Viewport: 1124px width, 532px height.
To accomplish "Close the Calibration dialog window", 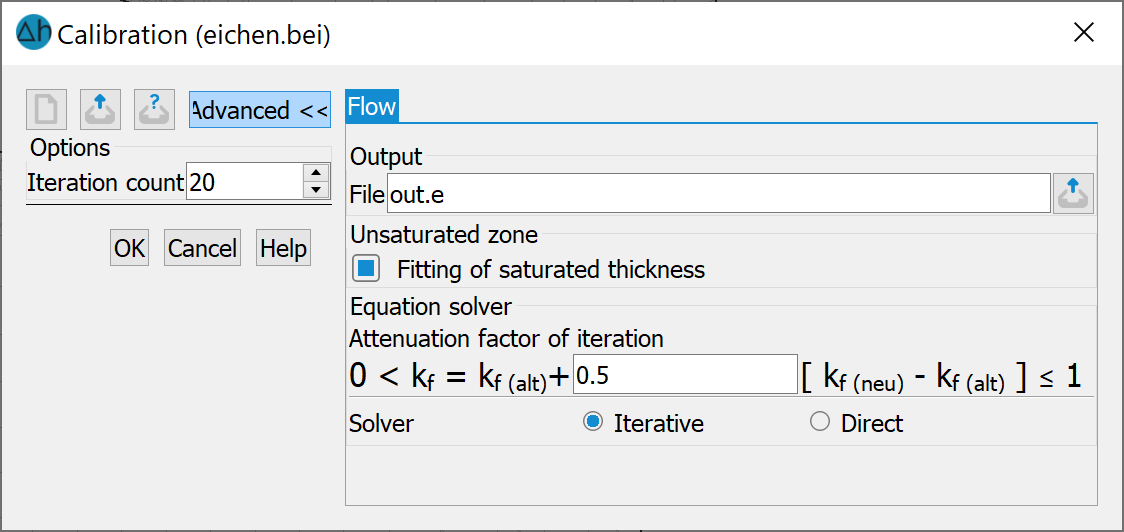I will [1082, 32].
